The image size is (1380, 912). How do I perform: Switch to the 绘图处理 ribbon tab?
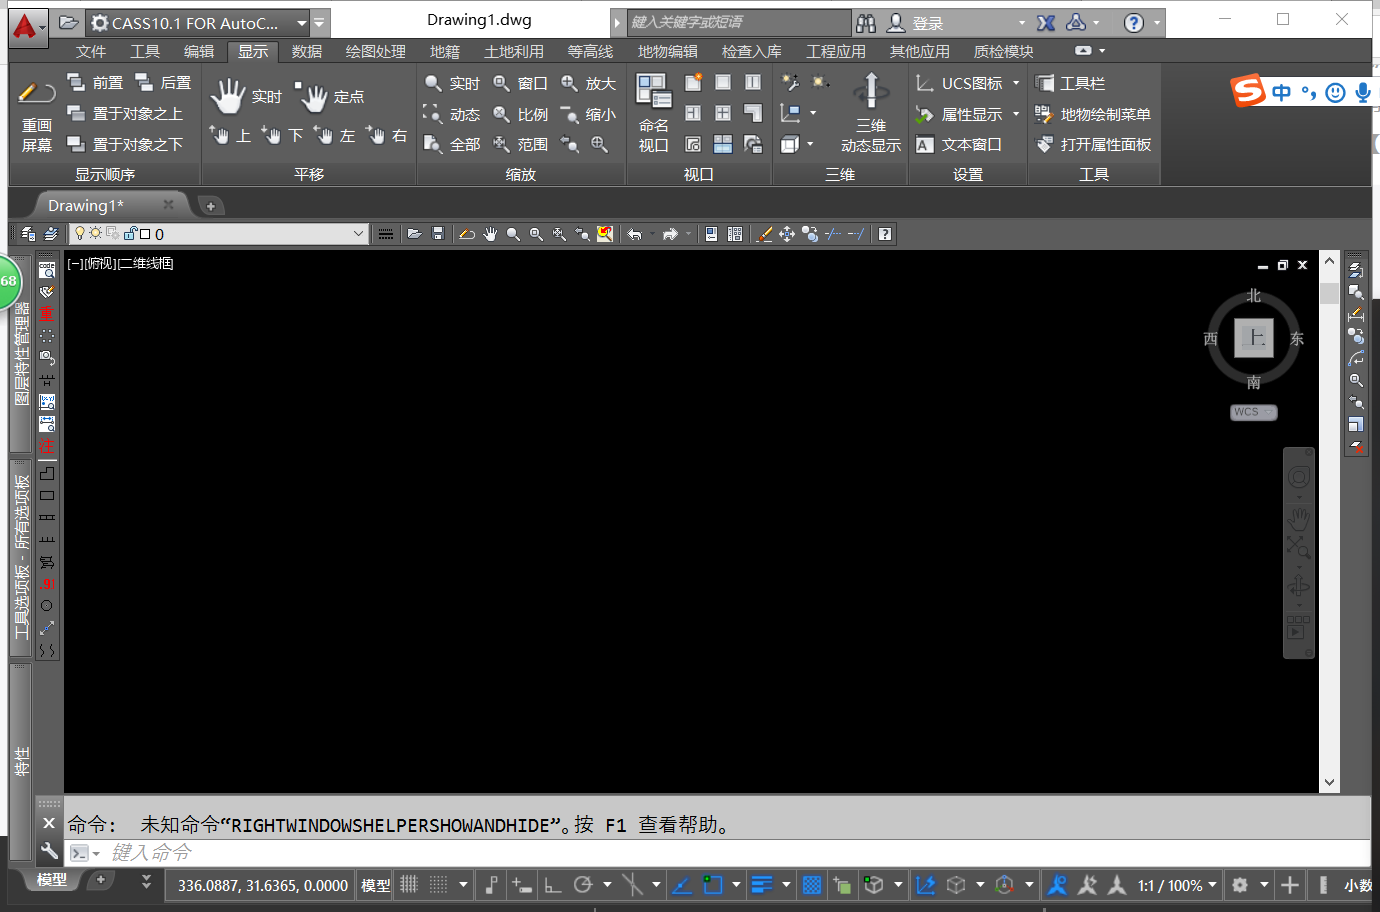click(375, 52)
